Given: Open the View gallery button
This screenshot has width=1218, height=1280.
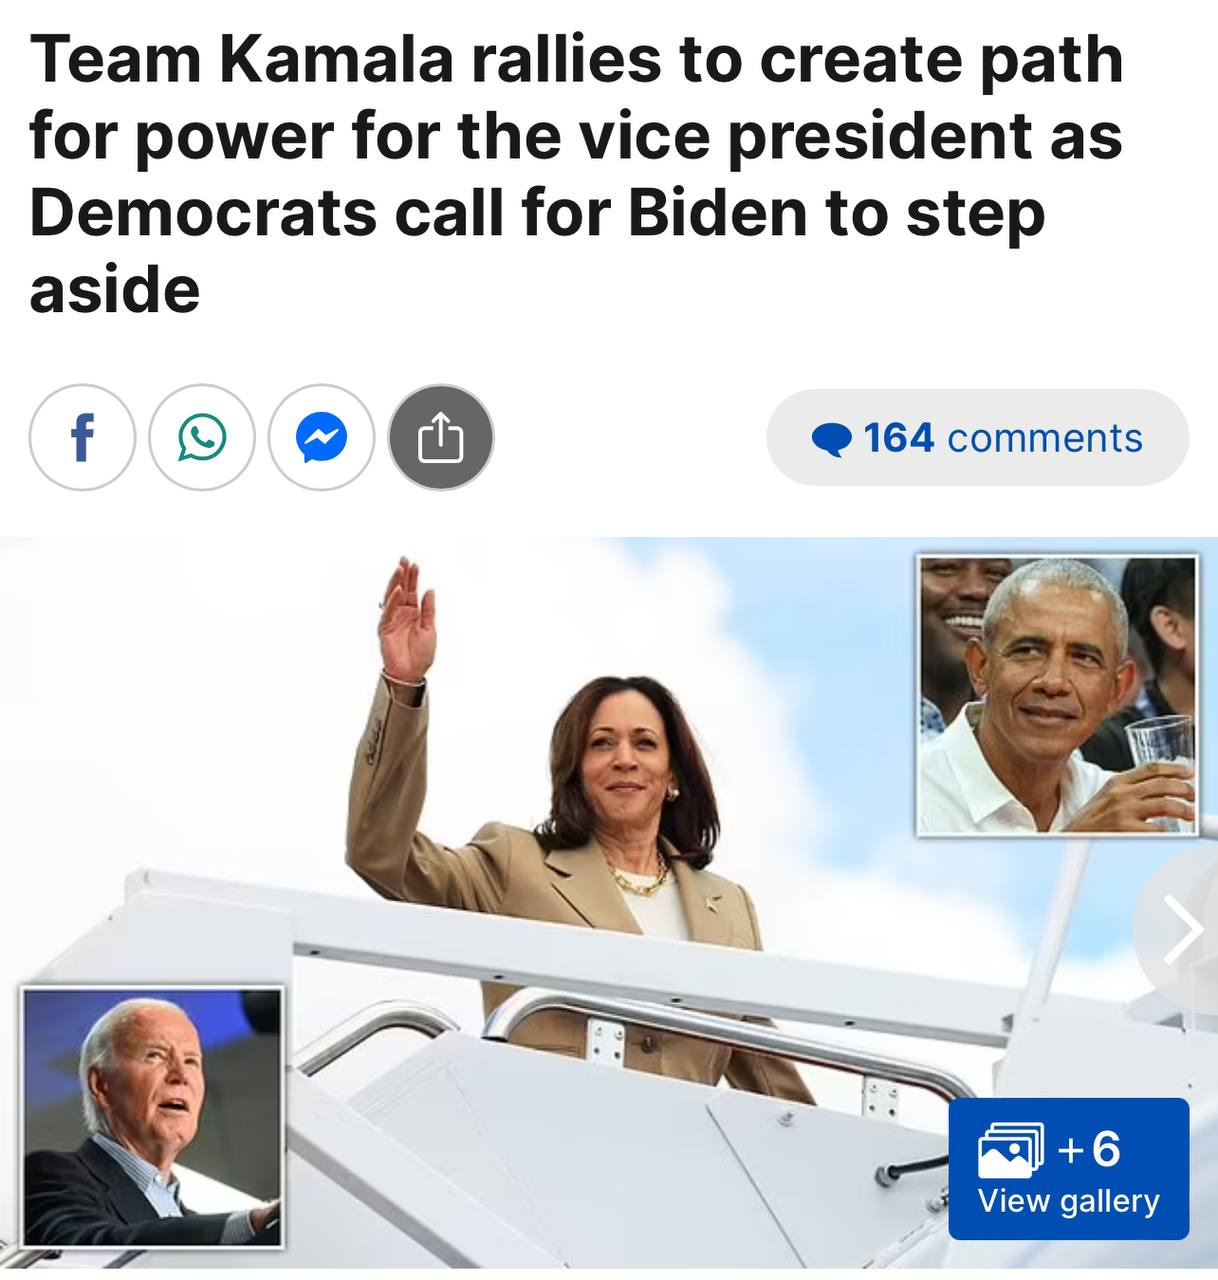Looking at the screenshot, I should pyautogui.click(x=1068, y=1168).
